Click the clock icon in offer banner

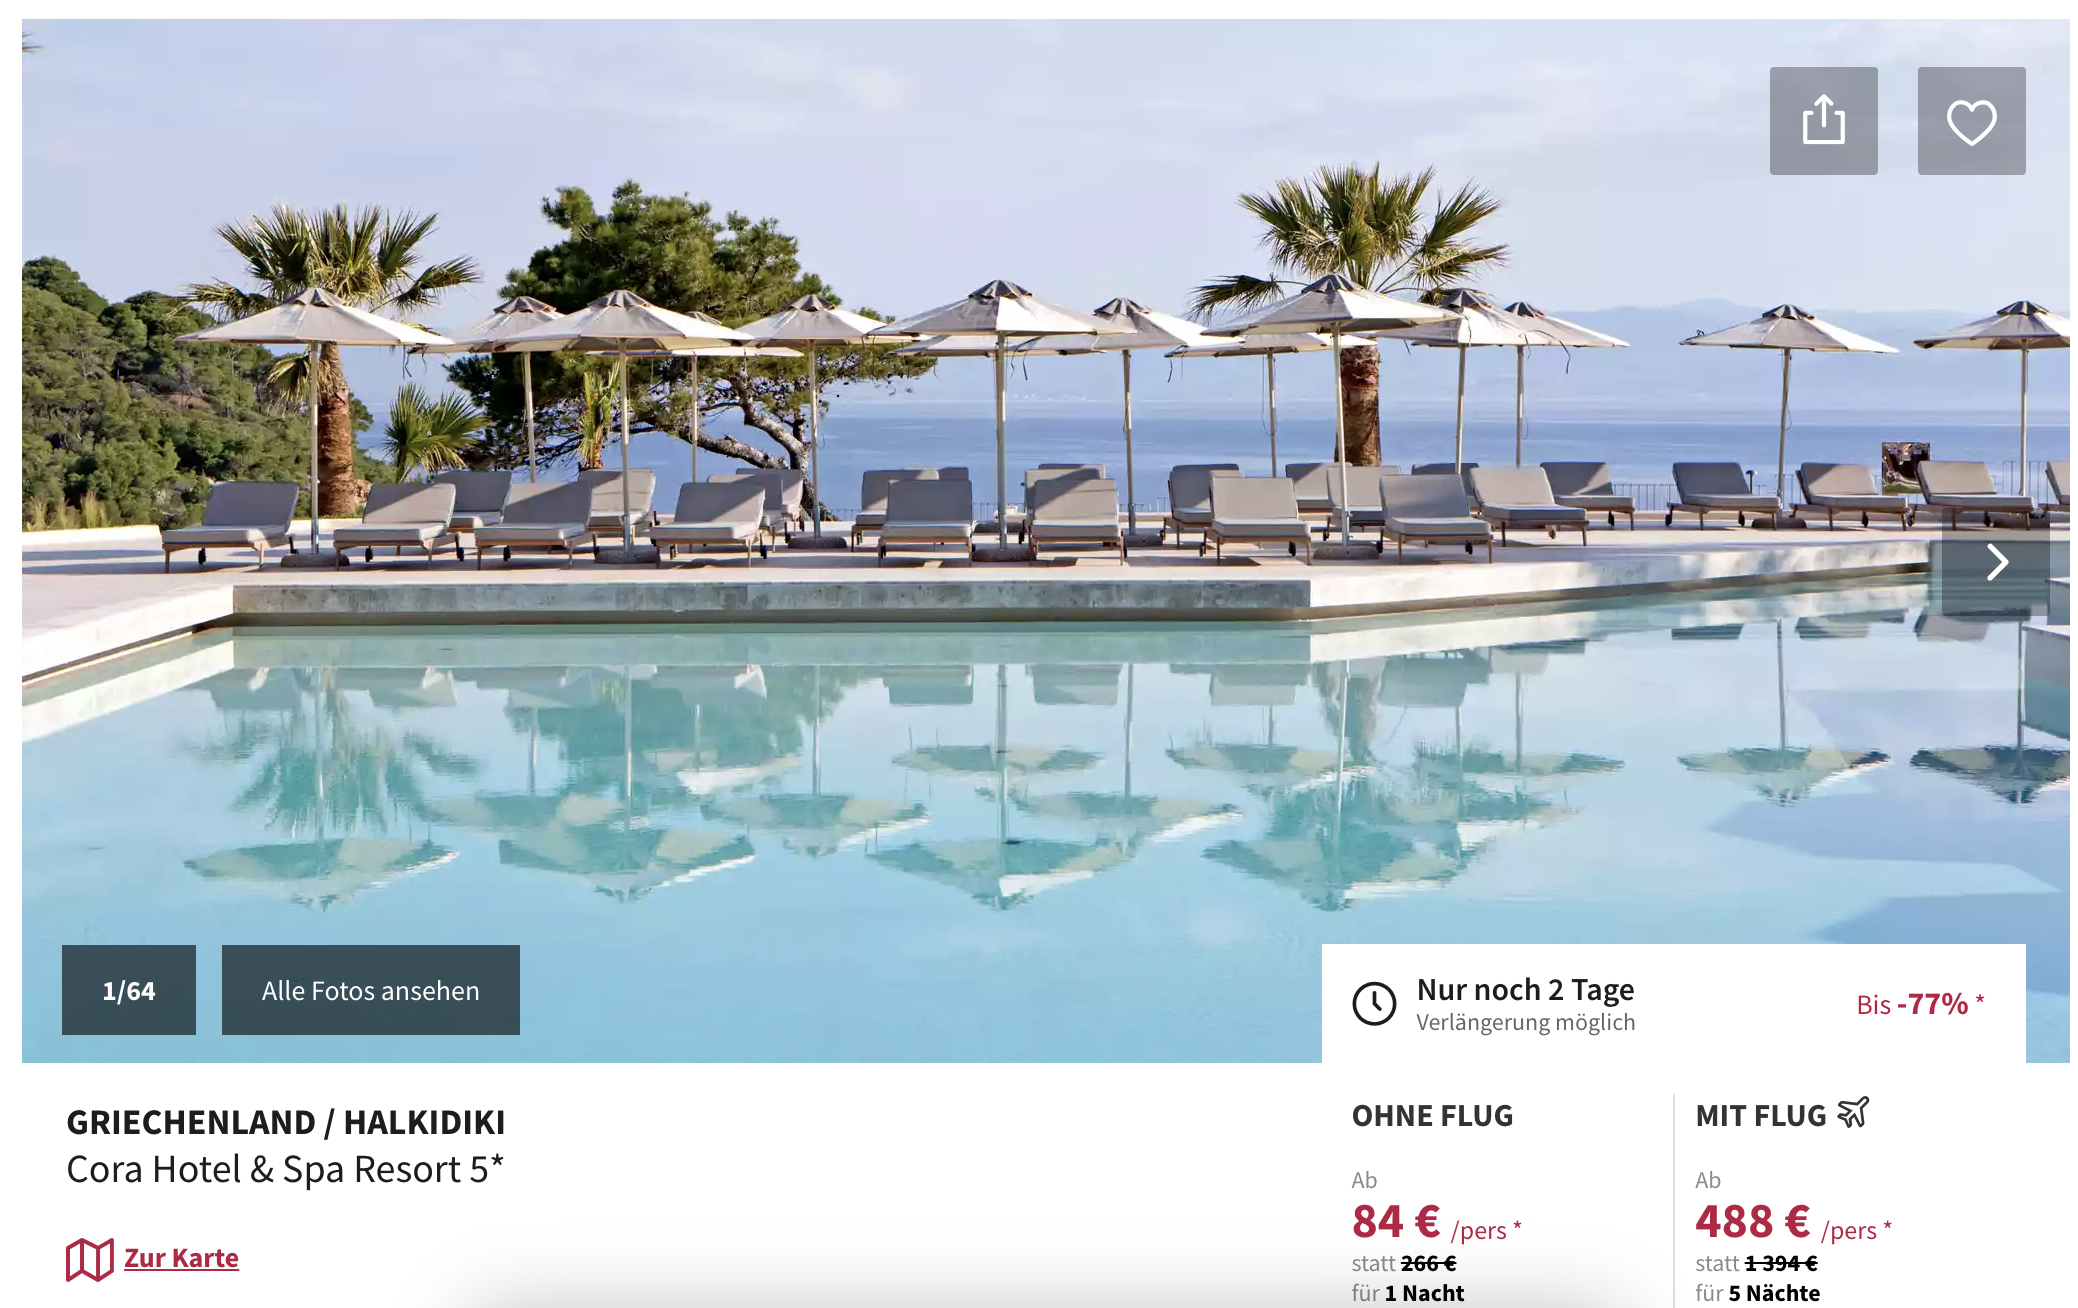tap(1374, 1003)
